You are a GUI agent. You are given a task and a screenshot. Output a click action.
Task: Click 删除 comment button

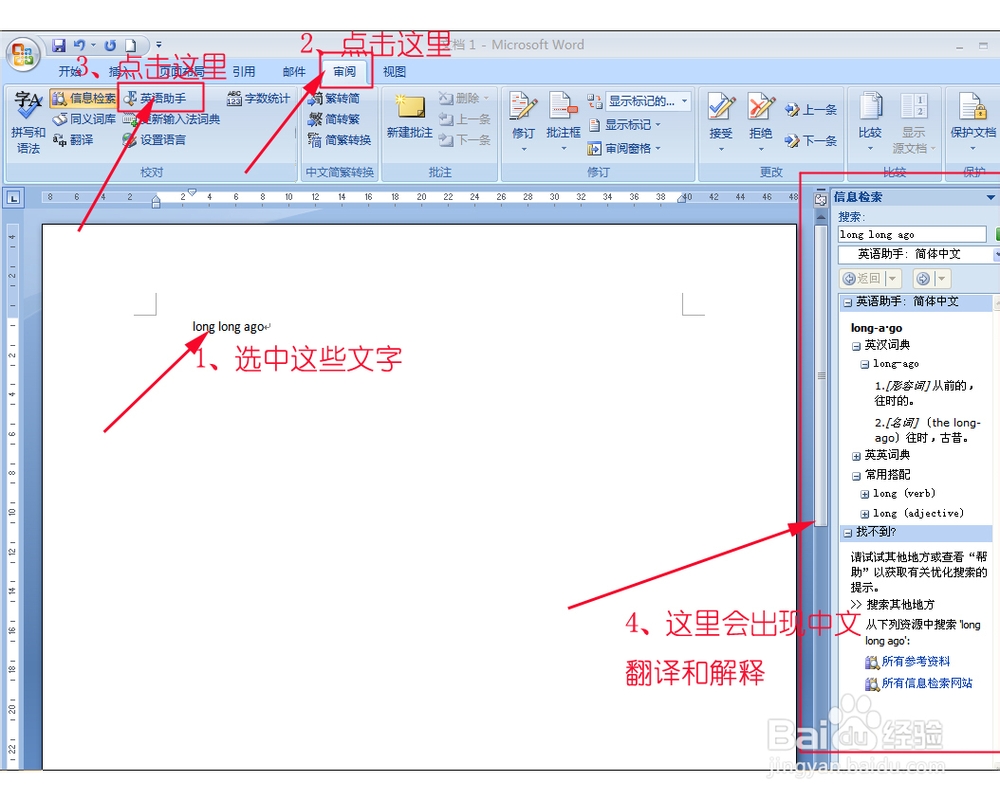pos(464,98)
